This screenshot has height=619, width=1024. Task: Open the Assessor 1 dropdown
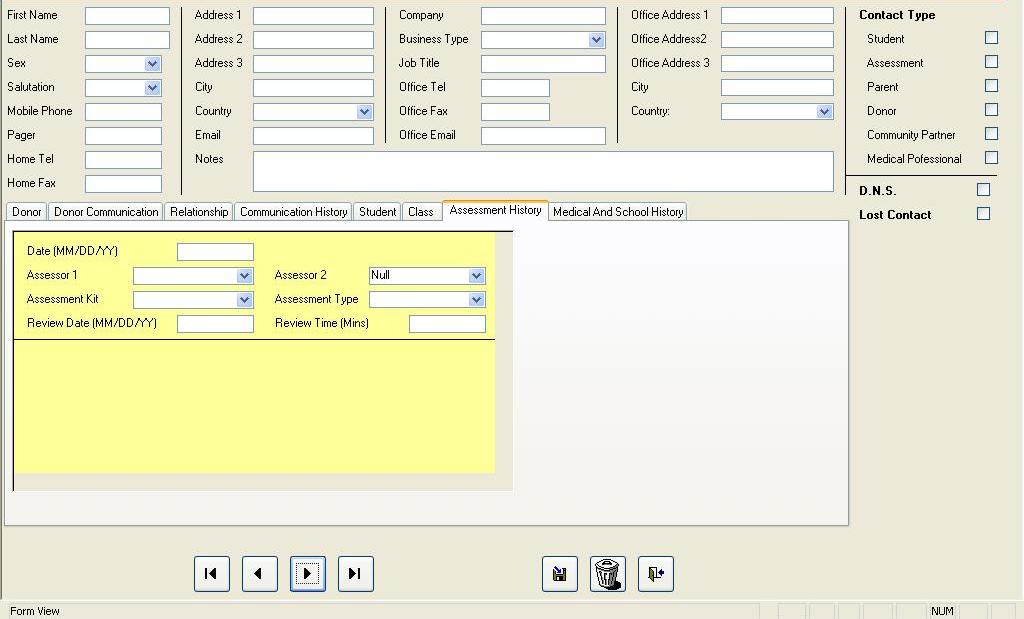[245, 276]
